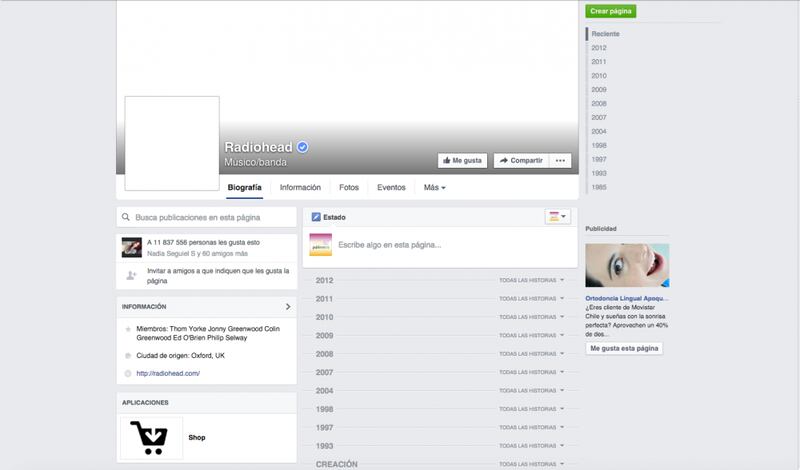The height and width of the screenshot is (470, 800).
Task: Click the Compartir button
Action: 521,160
